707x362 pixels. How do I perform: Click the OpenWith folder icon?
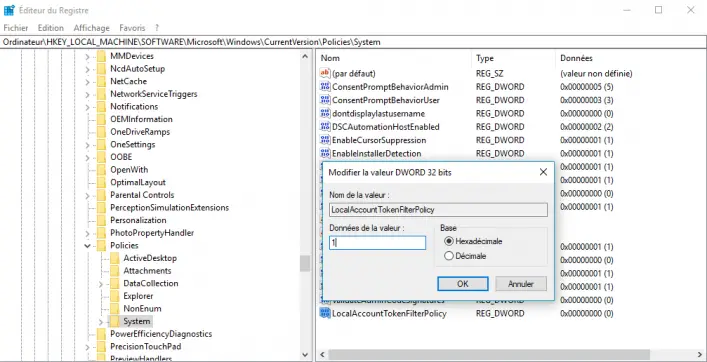101,170
